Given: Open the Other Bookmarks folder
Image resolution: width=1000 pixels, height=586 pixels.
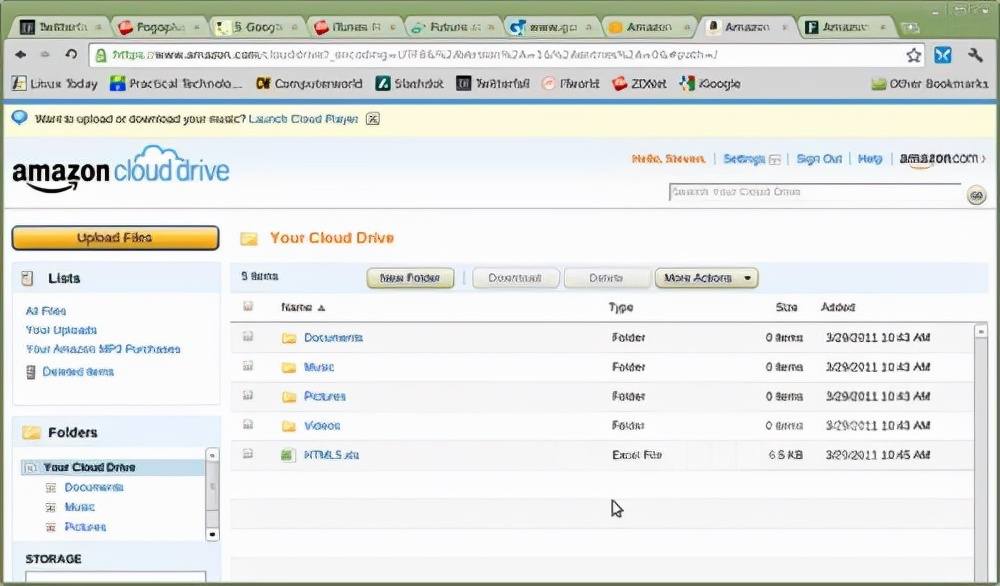Looking at the screenshot, I should pos(929,84).
